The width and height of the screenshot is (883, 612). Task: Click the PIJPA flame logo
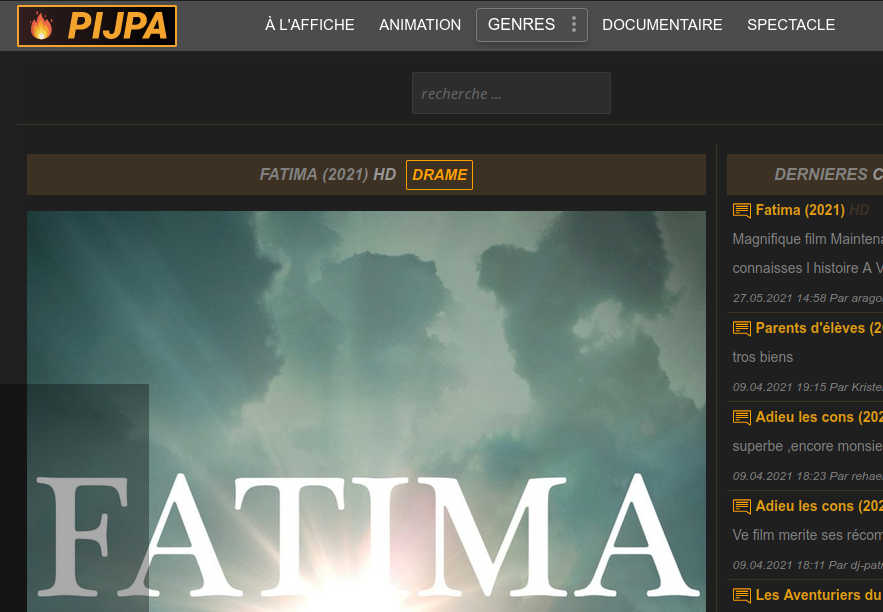97,26
